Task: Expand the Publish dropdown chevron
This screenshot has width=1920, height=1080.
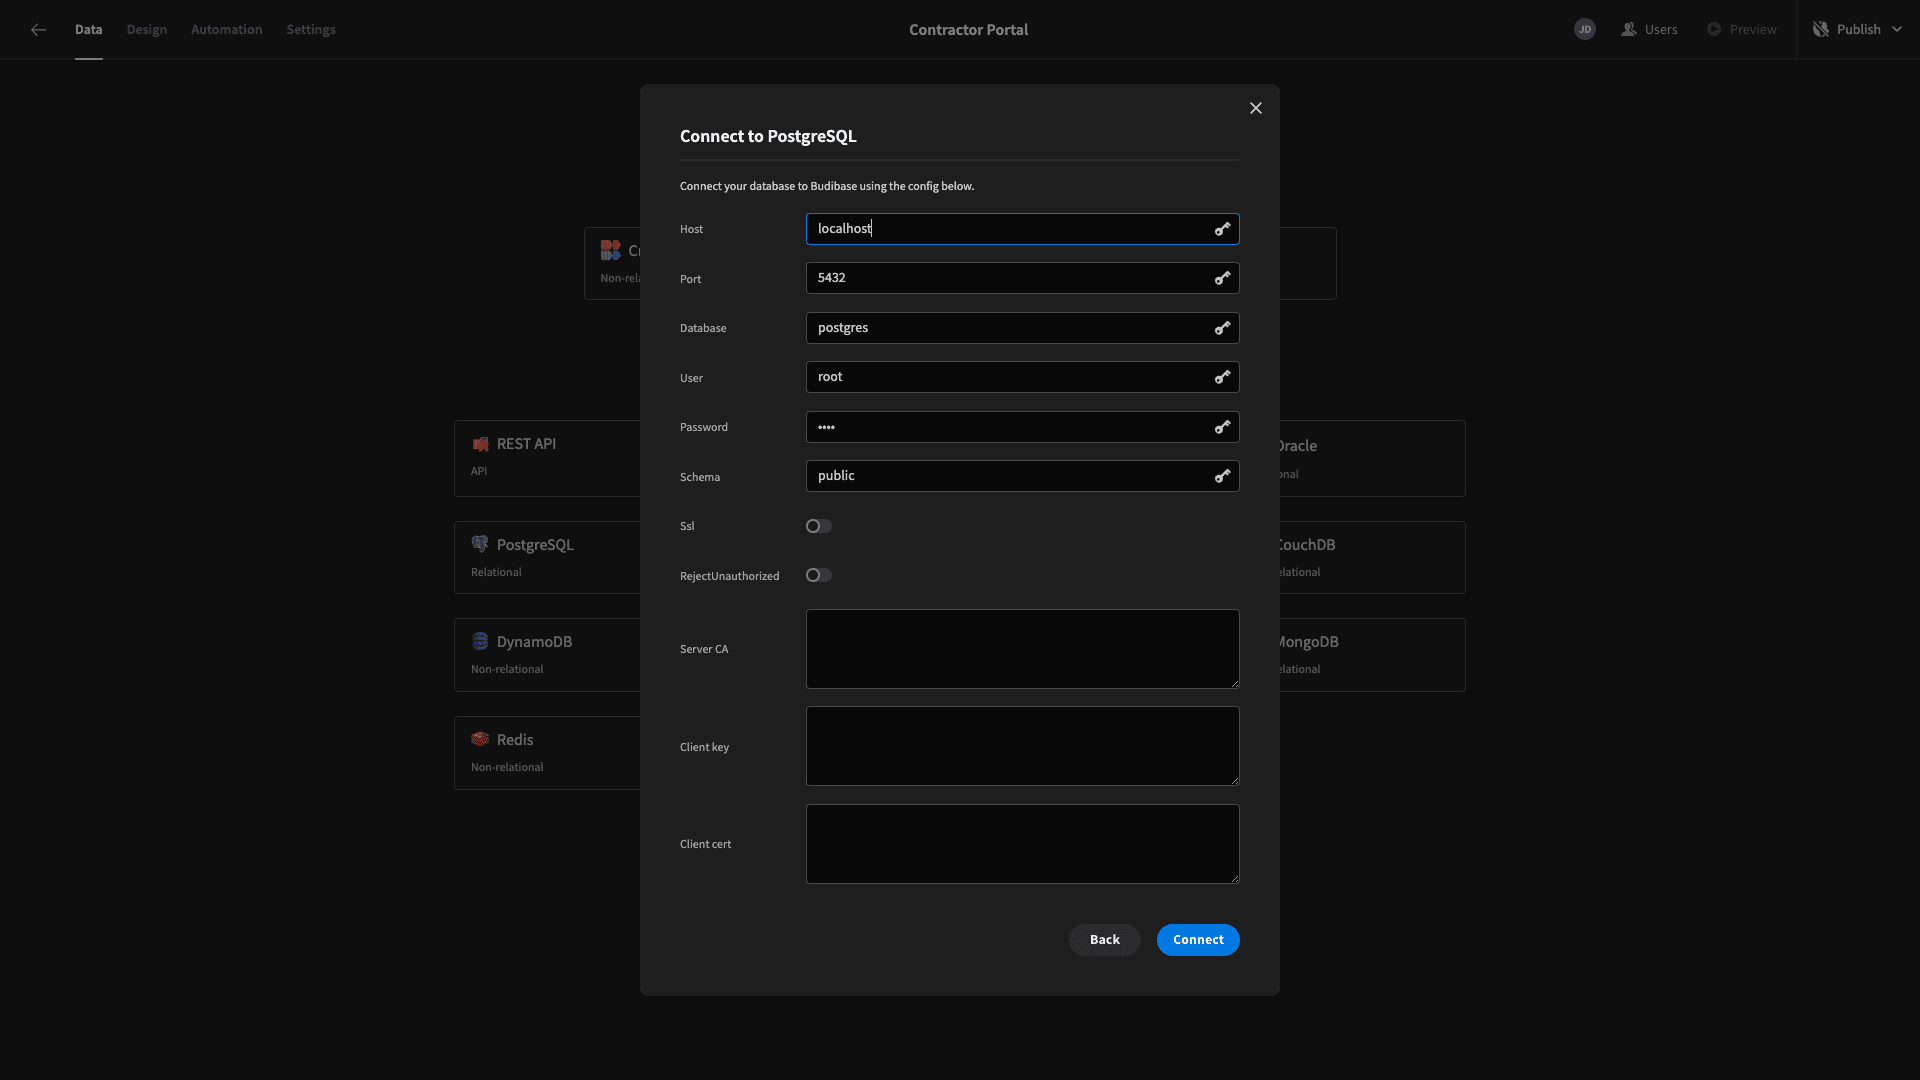Action: [x=1897, y=30]
